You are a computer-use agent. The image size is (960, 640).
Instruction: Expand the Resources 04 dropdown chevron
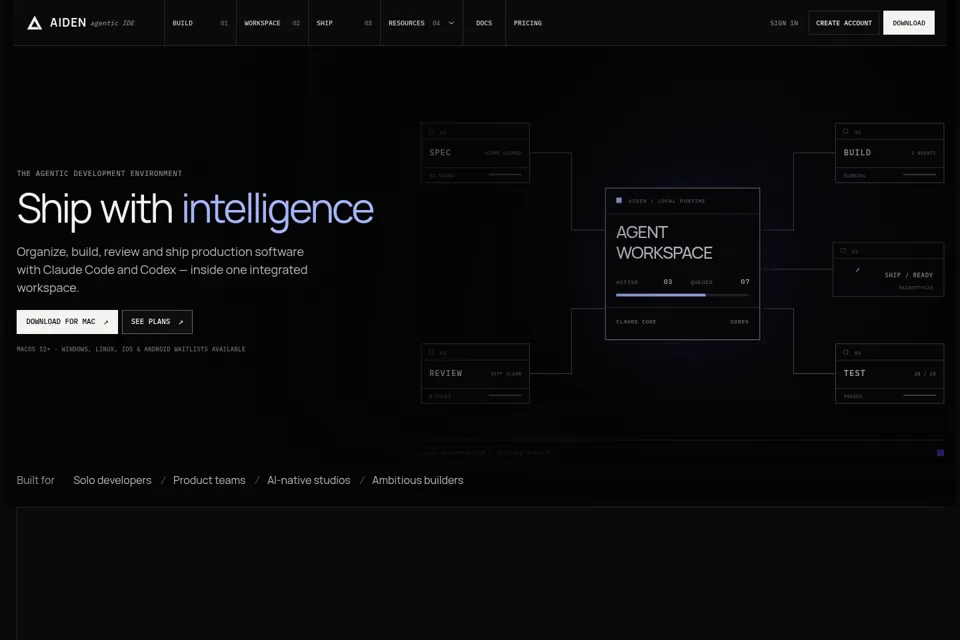click(x=451, y=23)
